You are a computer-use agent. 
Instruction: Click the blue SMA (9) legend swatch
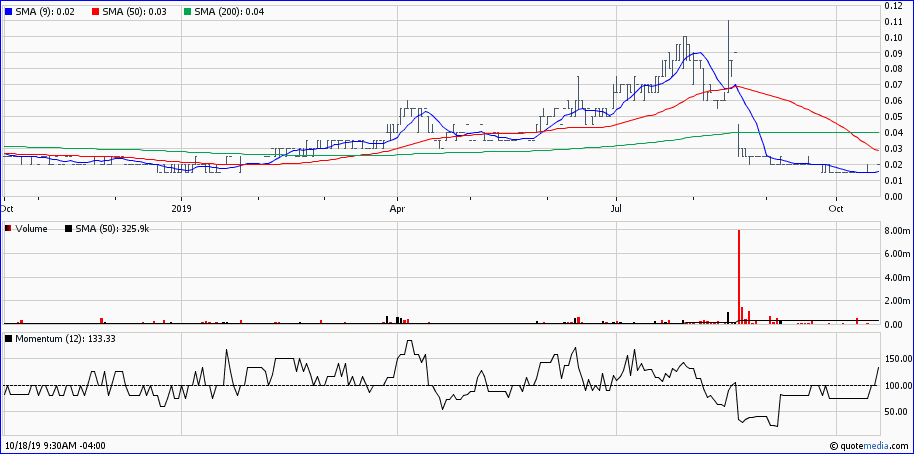pos(9,10)
